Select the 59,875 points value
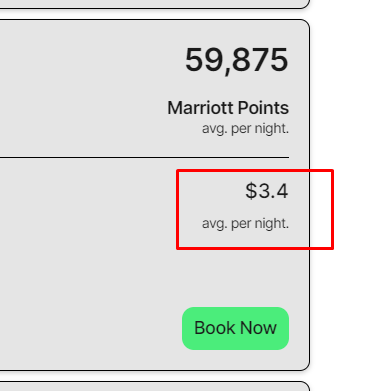This screenshot has width=370, height=391. 237,60
